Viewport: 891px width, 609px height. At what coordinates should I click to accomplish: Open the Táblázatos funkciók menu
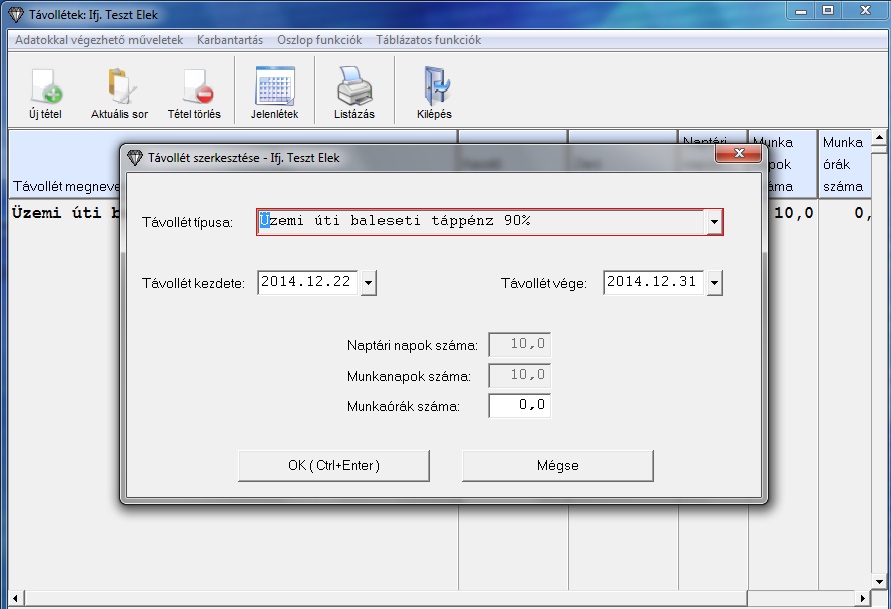pyautogui.click(x=428, y=40)
